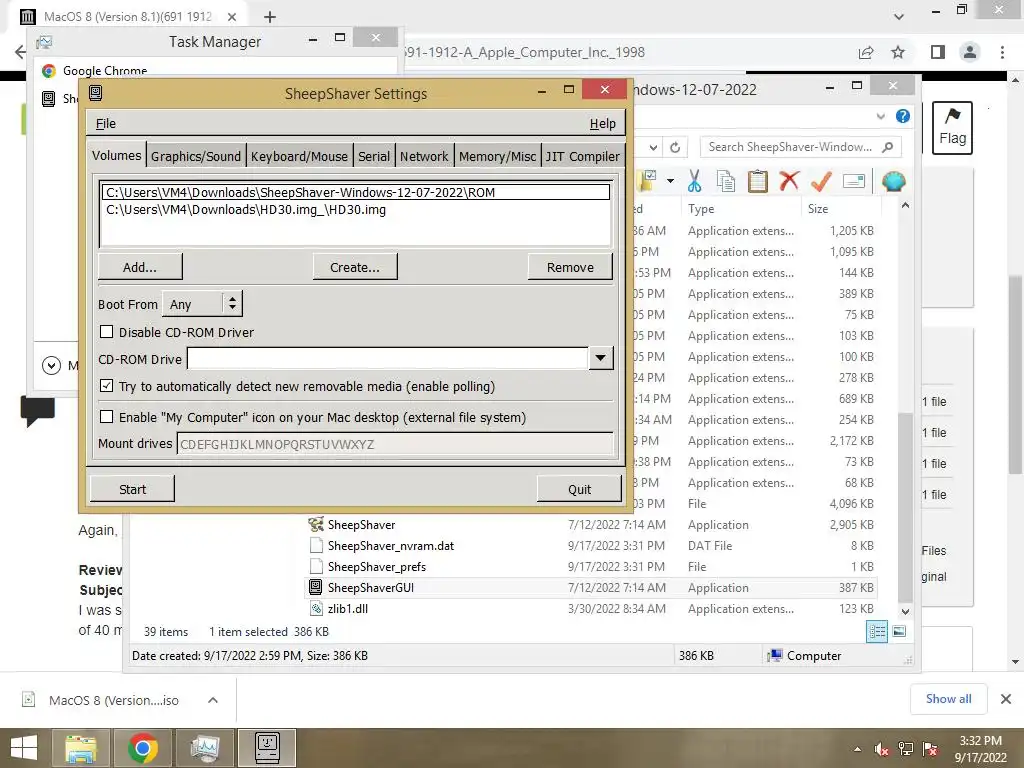Click the cut scissors icon in Explorer toolbar
Viewport: 1024px width, 768px height.
click(694, 181)
